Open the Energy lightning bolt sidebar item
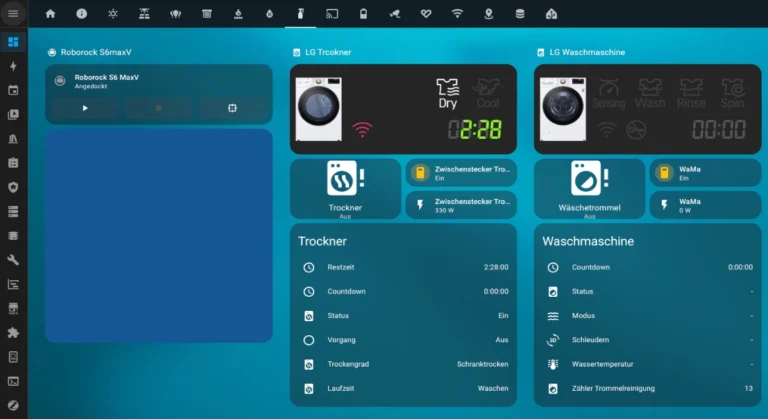768x419 pixels. tap(13, 66)
